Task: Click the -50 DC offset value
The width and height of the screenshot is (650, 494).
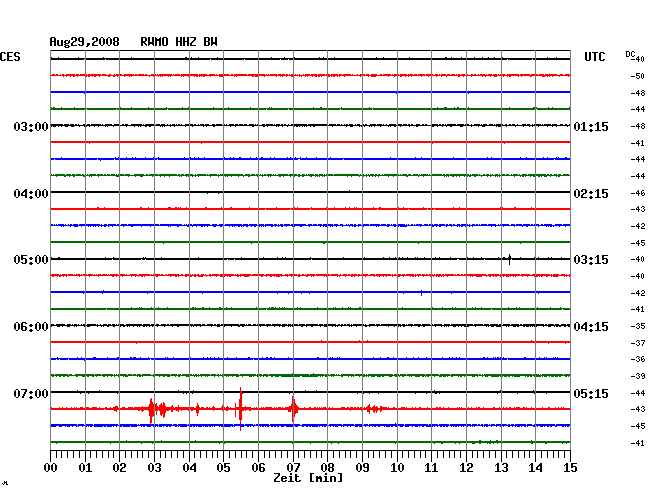Action: 638,76
